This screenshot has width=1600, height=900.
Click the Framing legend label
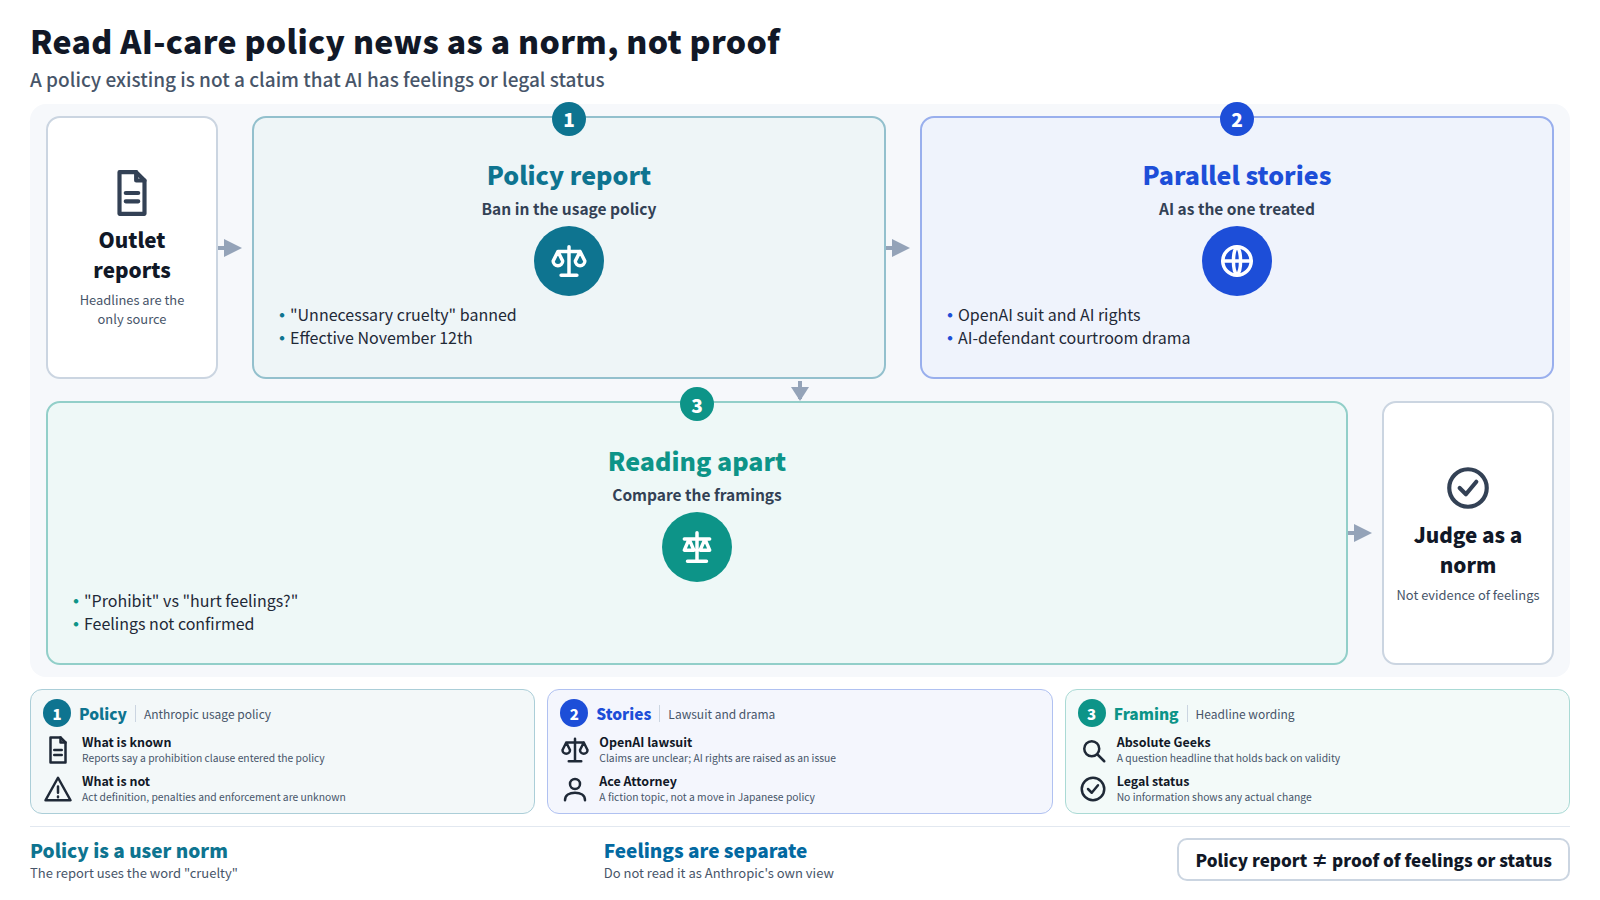pyautogui.click(x=1146, y=714)
